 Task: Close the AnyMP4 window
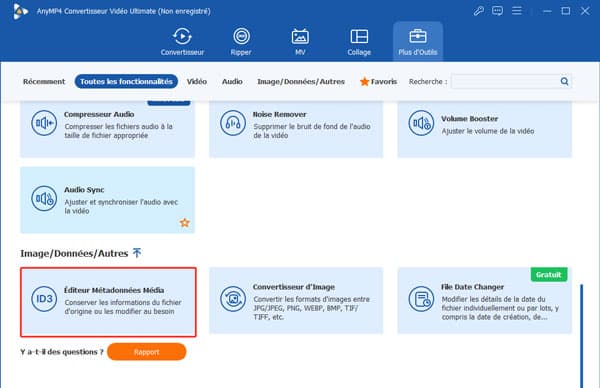[x=585, y=11]
